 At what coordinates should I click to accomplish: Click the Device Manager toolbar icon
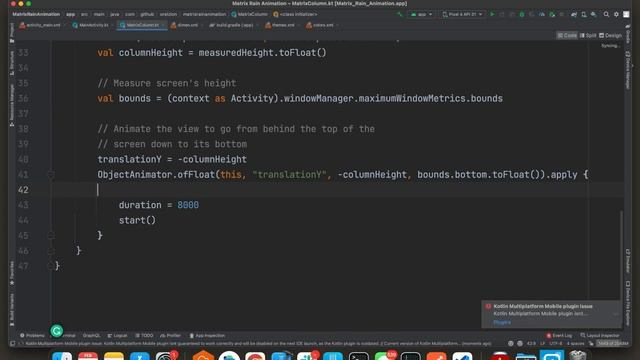(x=584, y=14)
